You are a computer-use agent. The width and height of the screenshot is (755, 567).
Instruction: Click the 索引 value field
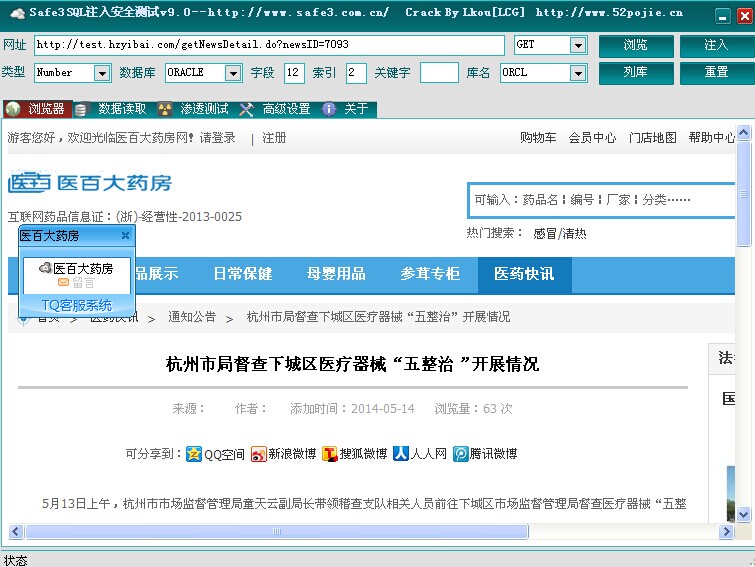356,73
